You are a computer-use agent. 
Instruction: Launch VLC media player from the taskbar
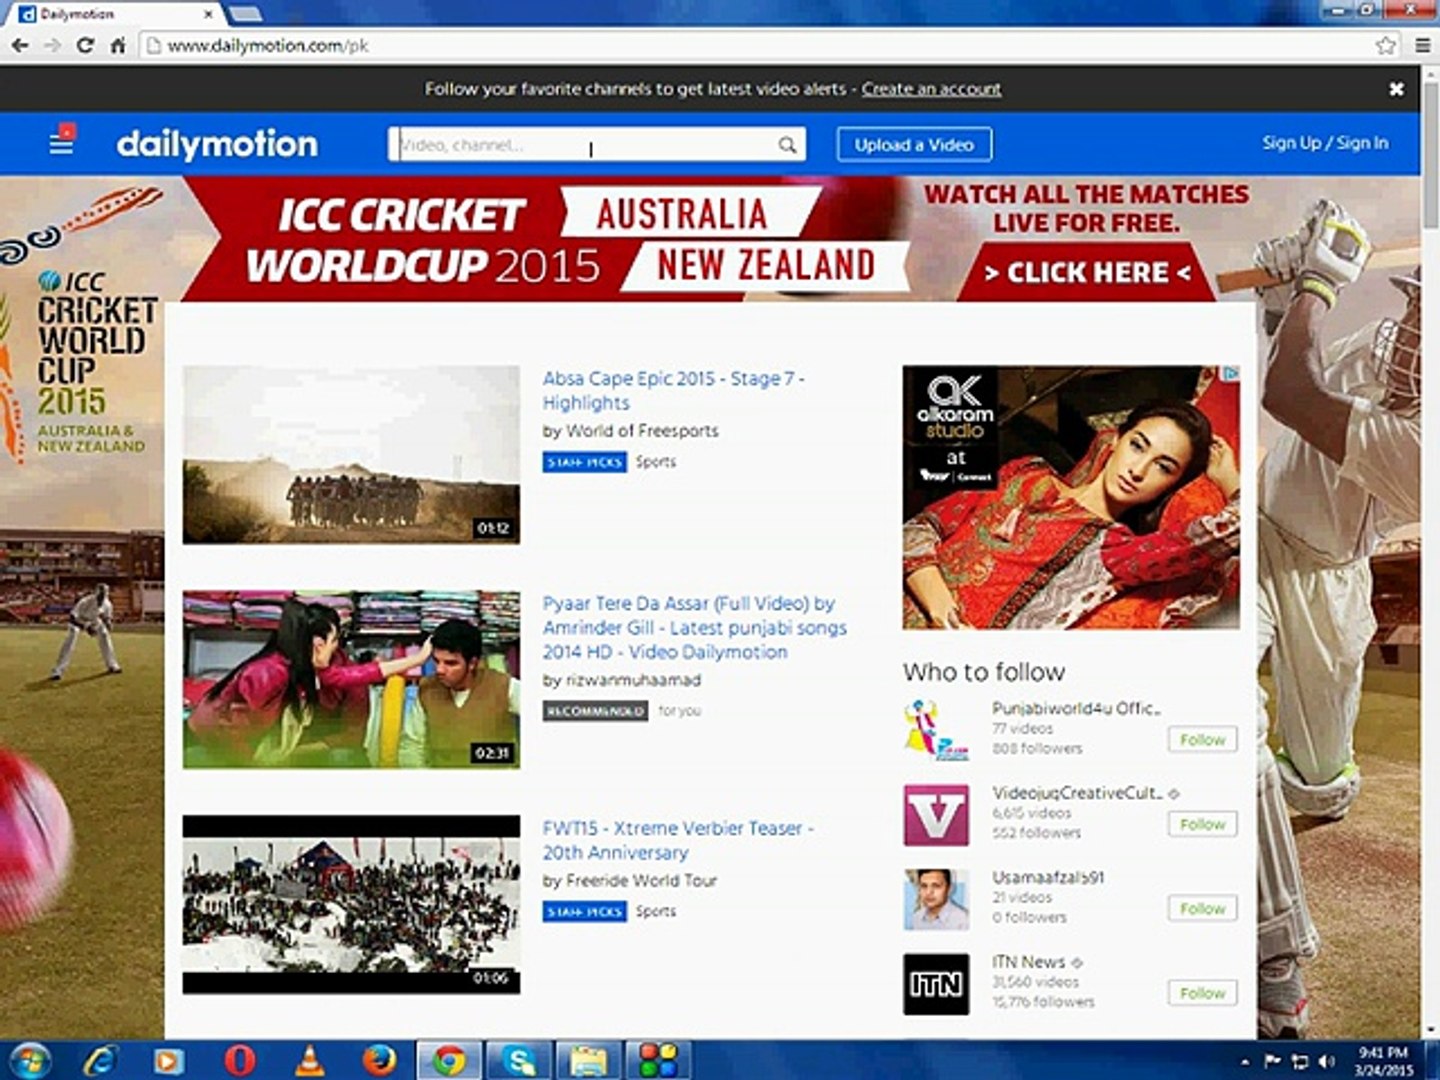point(309,1060)
